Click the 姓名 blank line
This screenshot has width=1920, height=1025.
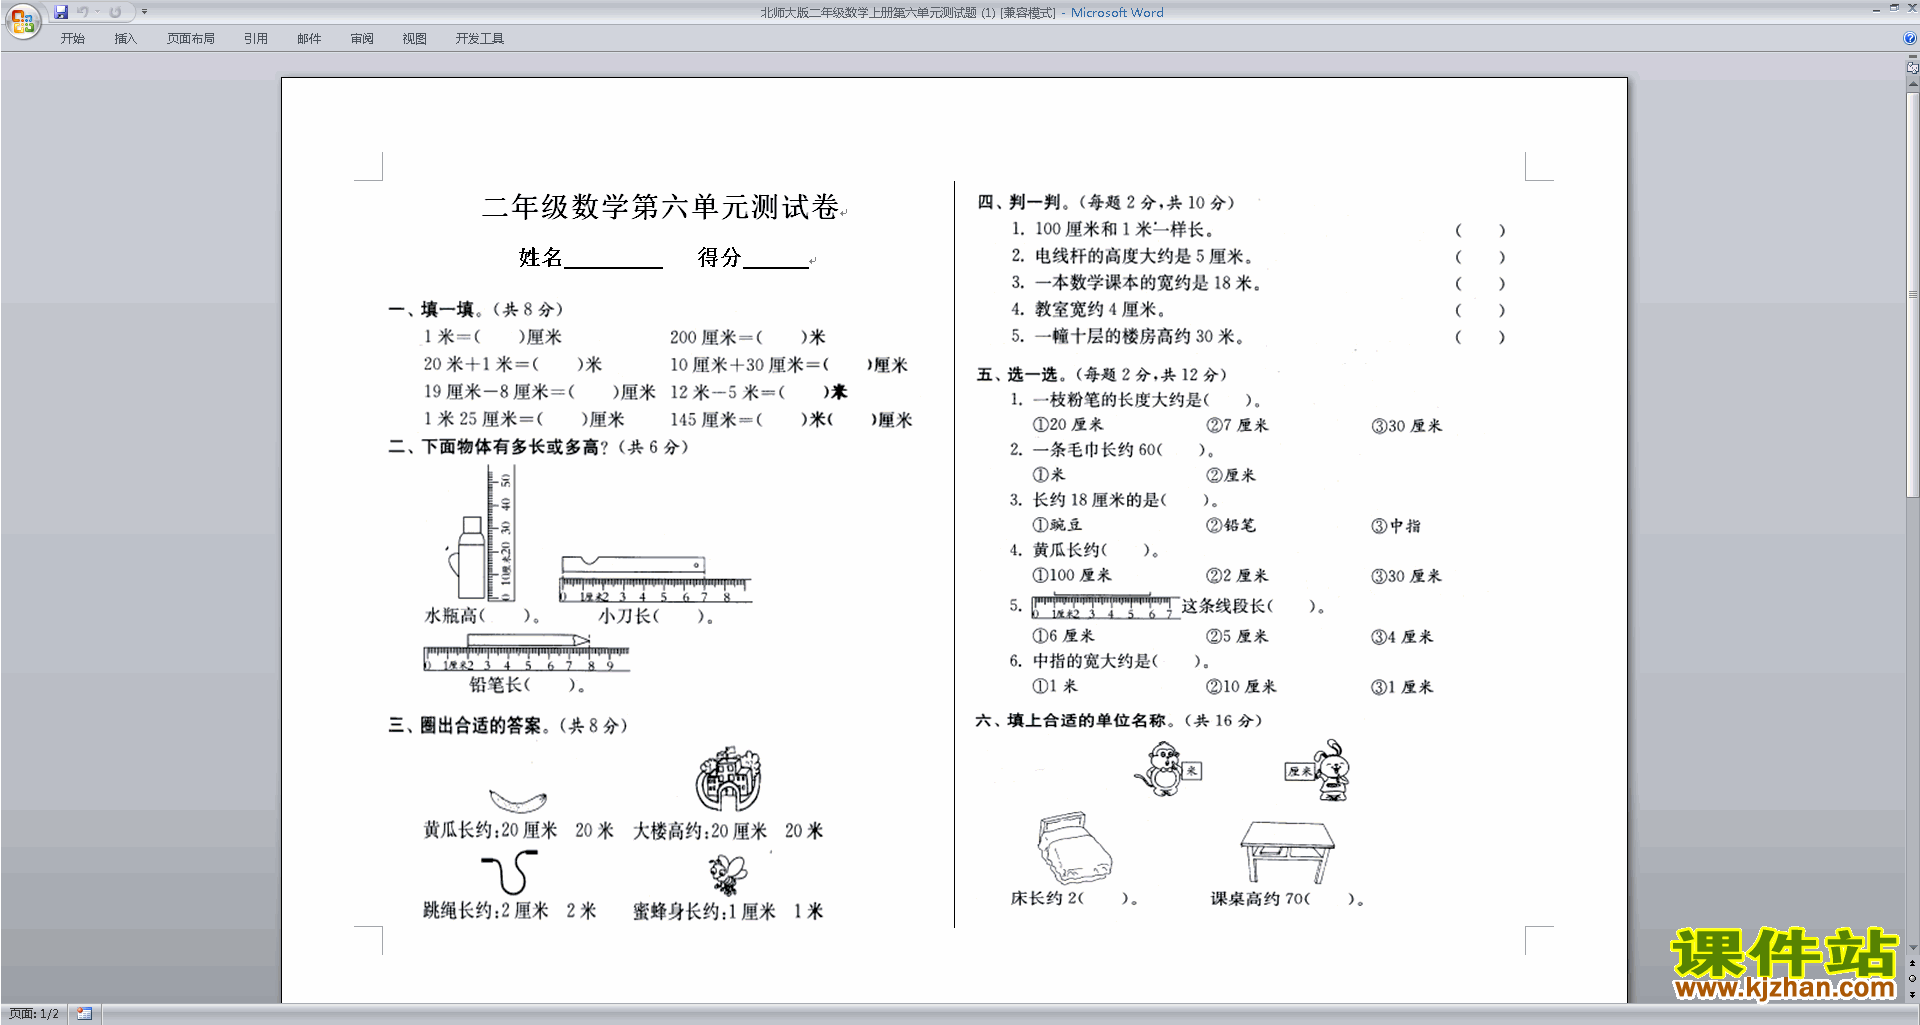tap(613, 259)
